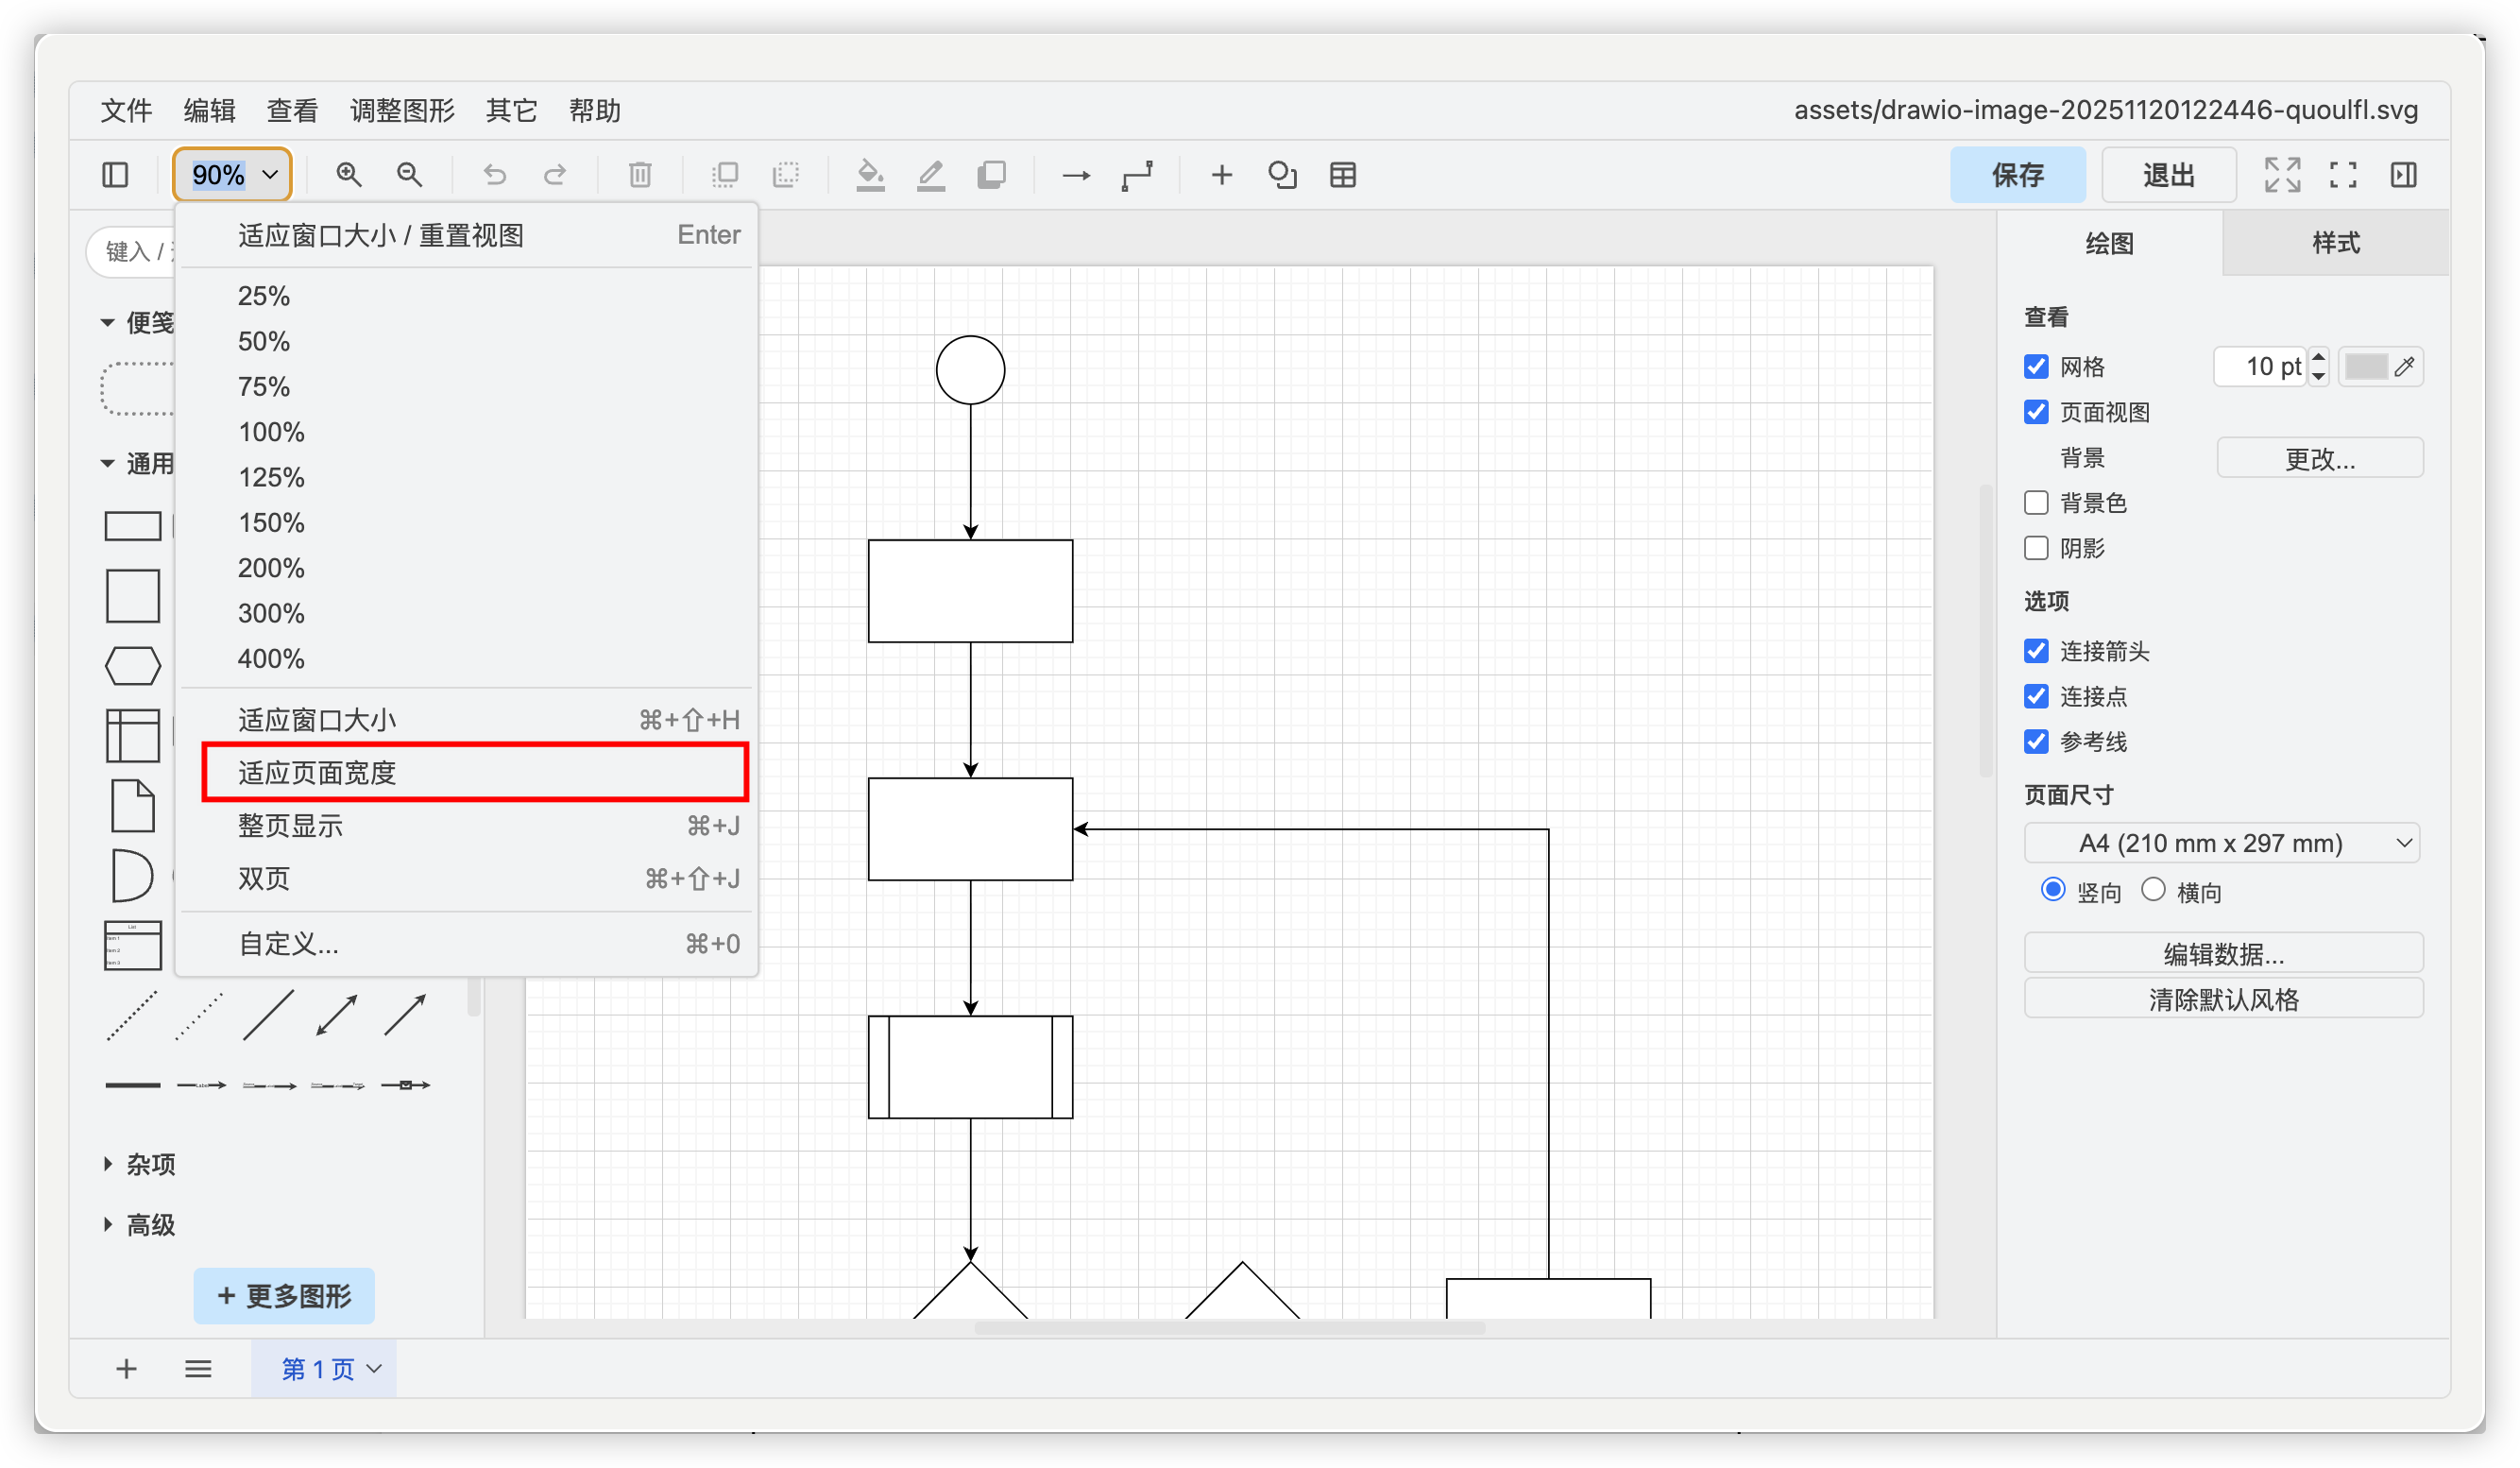Click the fill color bucket icon
Image resolution: width=2520 pixels, height=1468 pixels.
(870, 175)
